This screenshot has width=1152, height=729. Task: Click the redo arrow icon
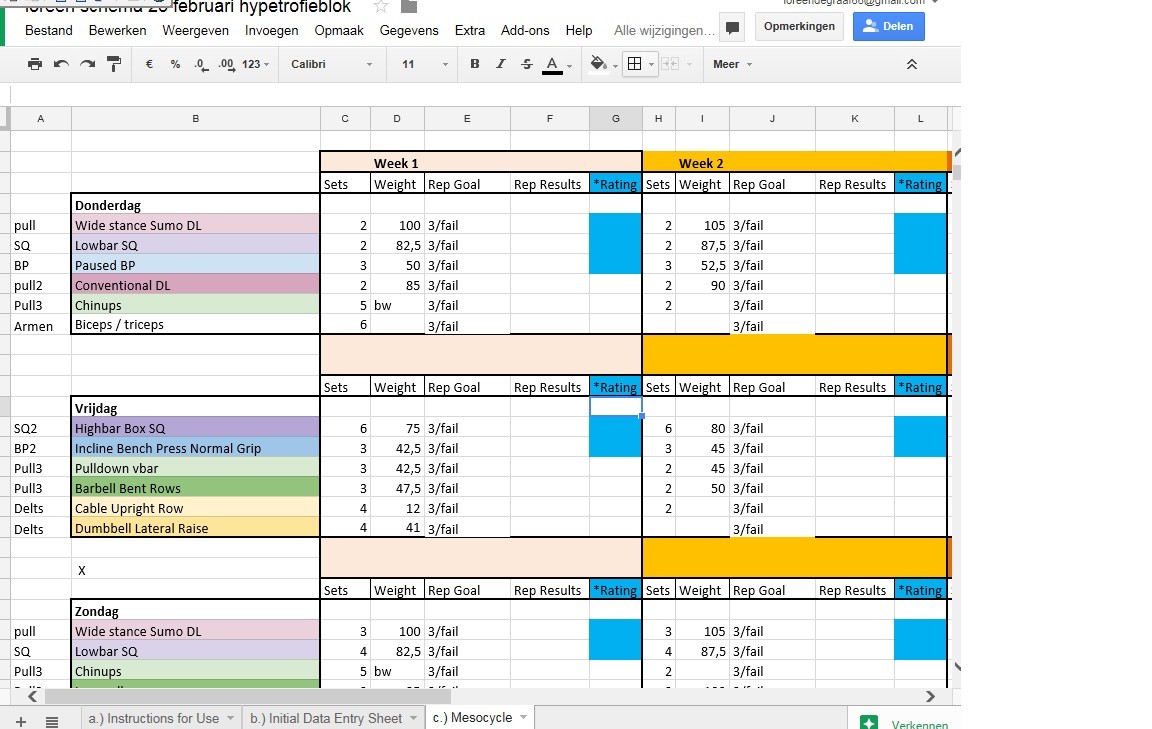pos(88,64)
